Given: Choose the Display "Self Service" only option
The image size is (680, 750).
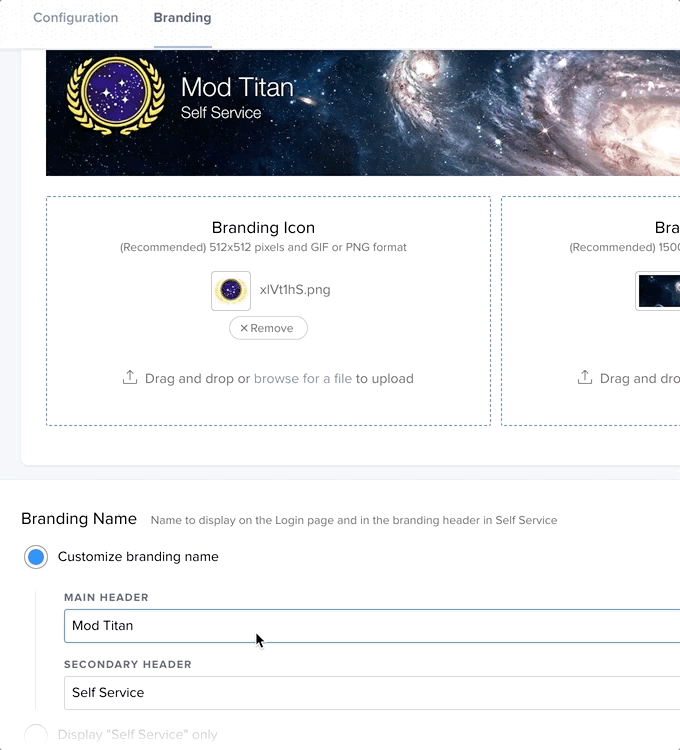Looking at the screenshot, I should pos(36,735).
